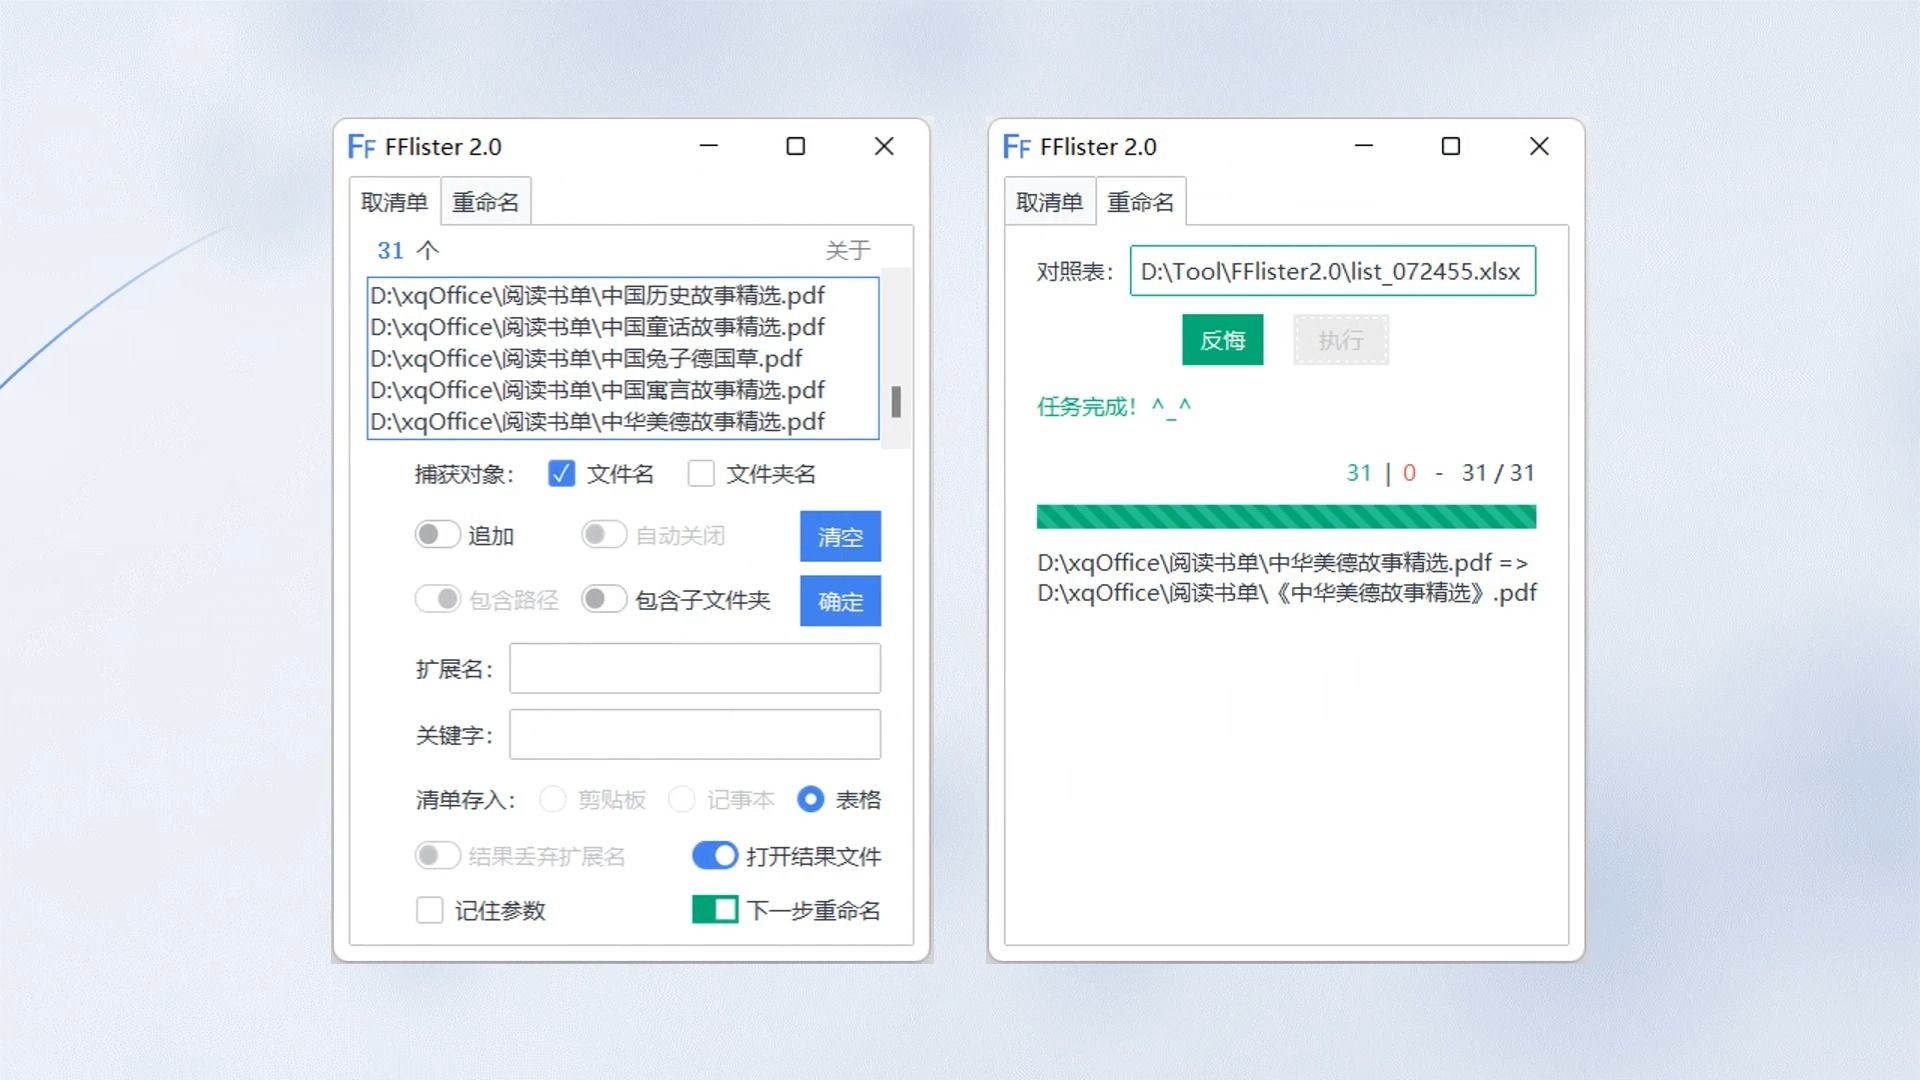
Task: Select 重命名 tab in right window
Action: coord(1141,202)
